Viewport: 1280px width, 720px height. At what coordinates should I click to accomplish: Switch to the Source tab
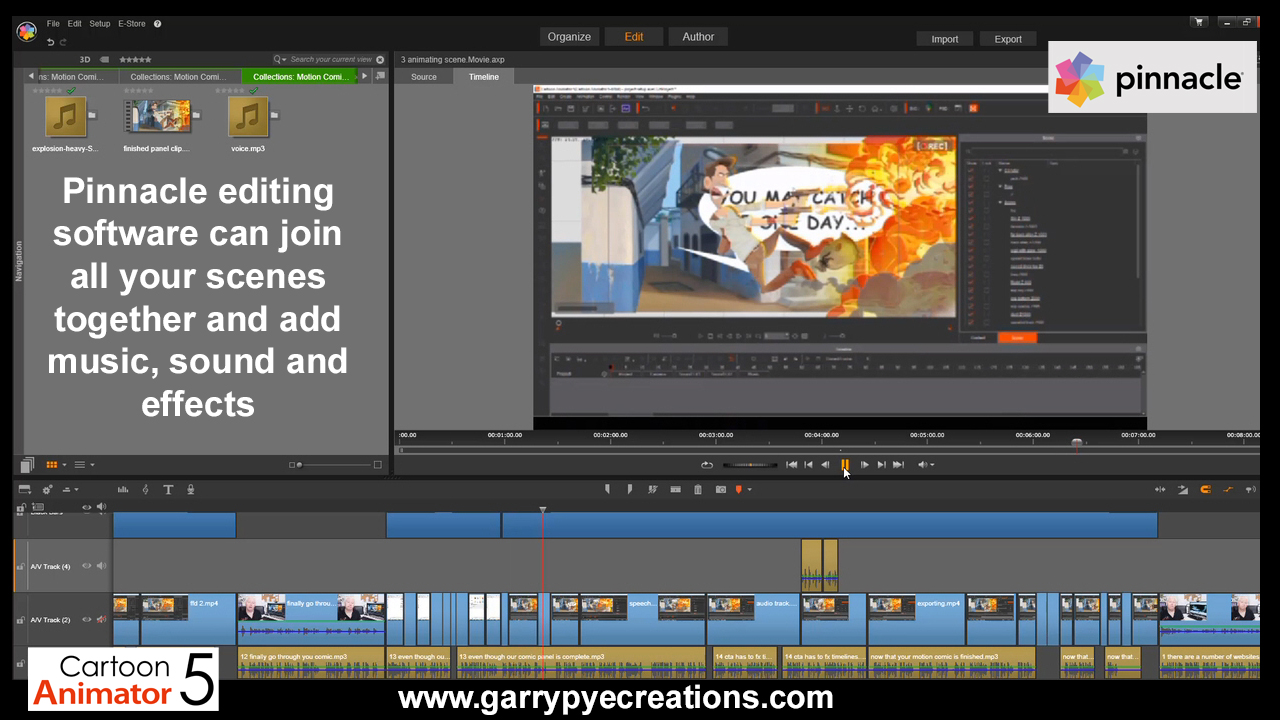click(x=424, y=77)
